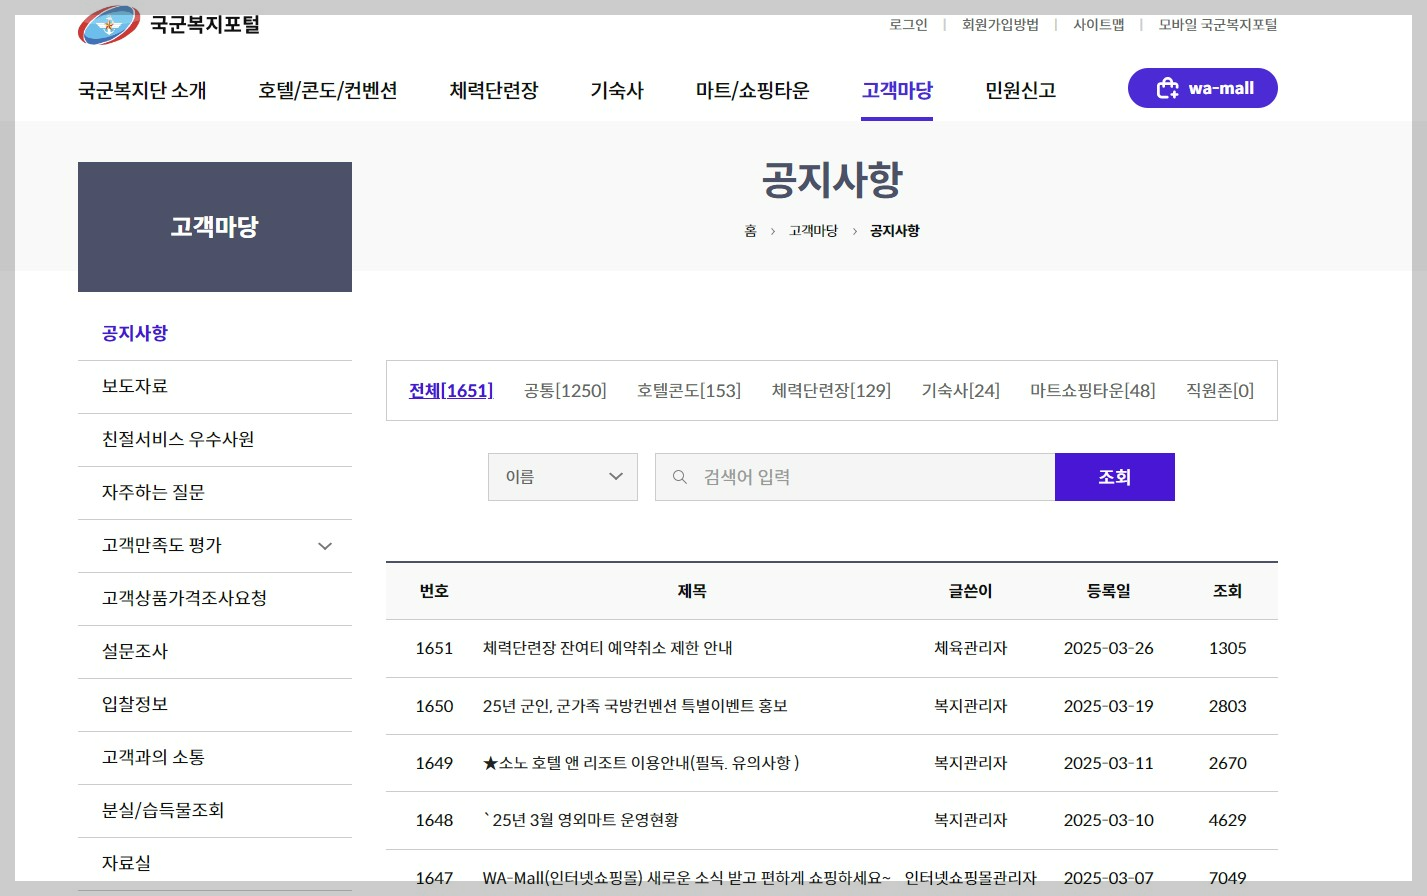The image size is (1427, 896).
Task: Click the 검색어 입력 search field
Action: (855, 477)
